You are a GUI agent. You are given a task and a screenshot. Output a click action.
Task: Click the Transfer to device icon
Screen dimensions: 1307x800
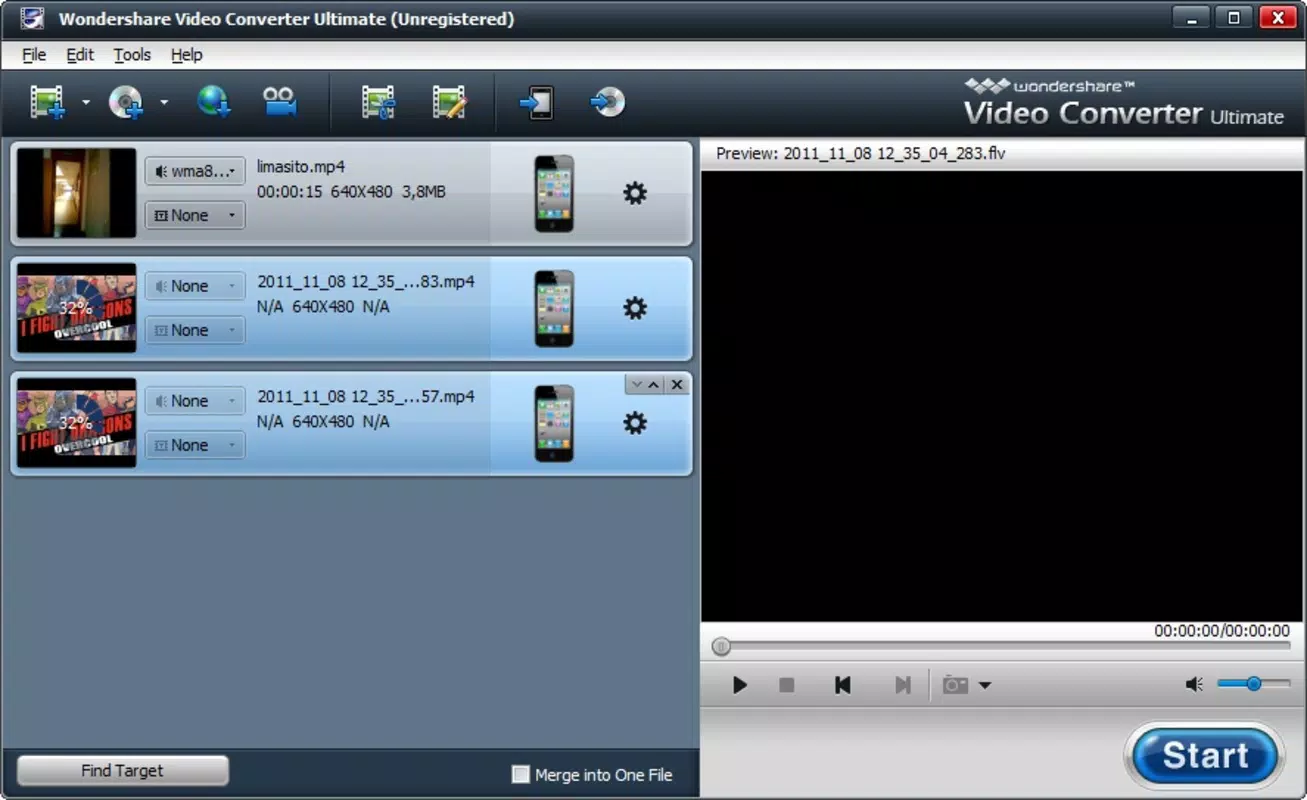click(537, 102)
